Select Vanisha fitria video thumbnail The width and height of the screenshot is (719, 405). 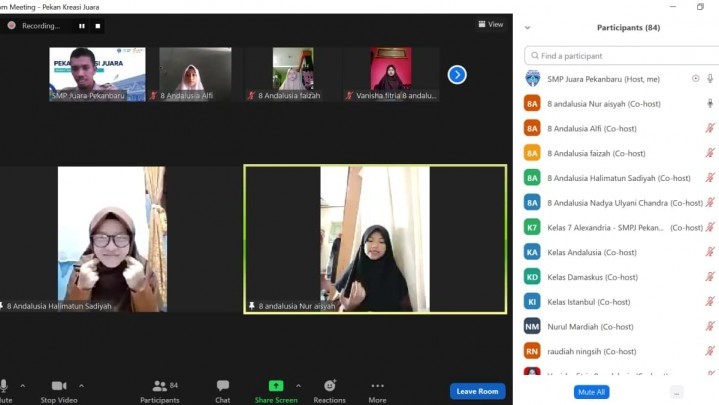[x=391, y=74]
